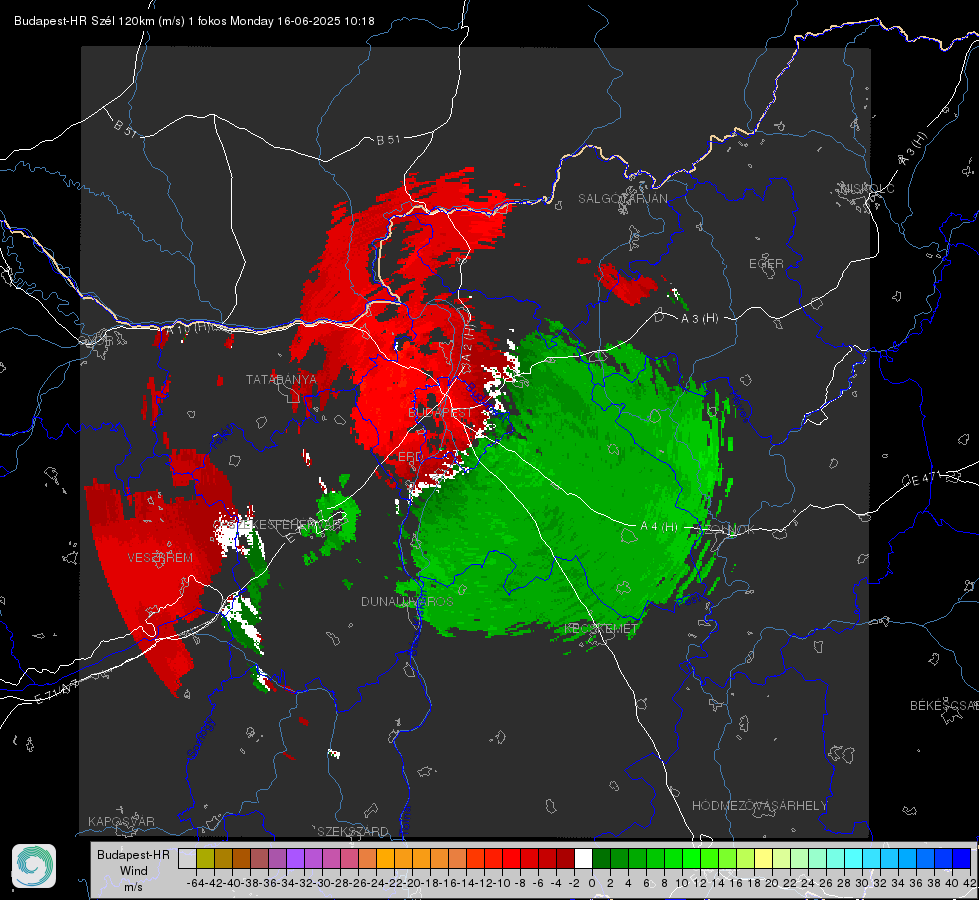
Task: Select the HÓDMEZŐVÁSÁRHELY city label
Action: pos(759,806)
